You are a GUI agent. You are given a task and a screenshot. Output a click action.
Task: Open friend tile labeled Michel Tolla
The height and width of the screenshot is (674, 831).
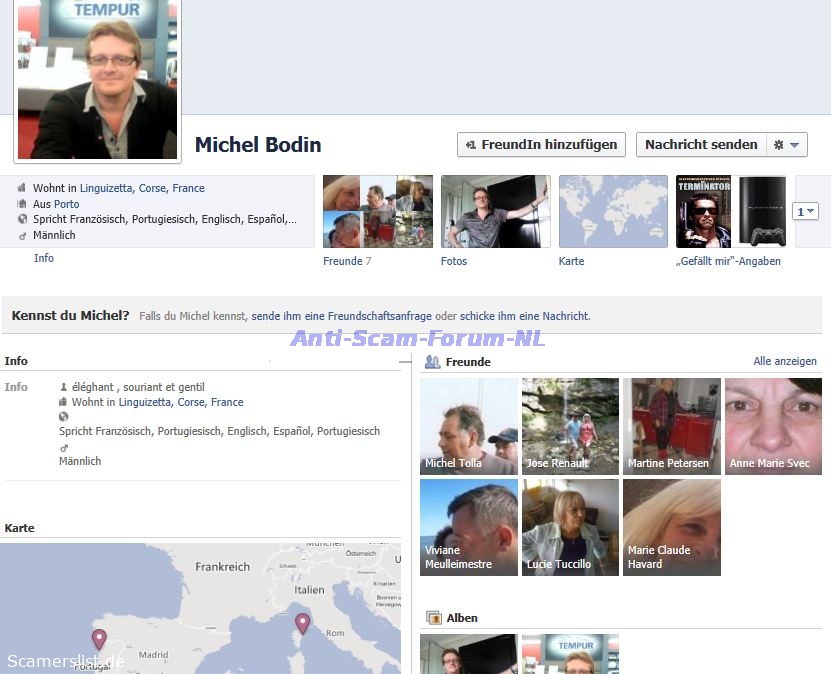[468, 426]
